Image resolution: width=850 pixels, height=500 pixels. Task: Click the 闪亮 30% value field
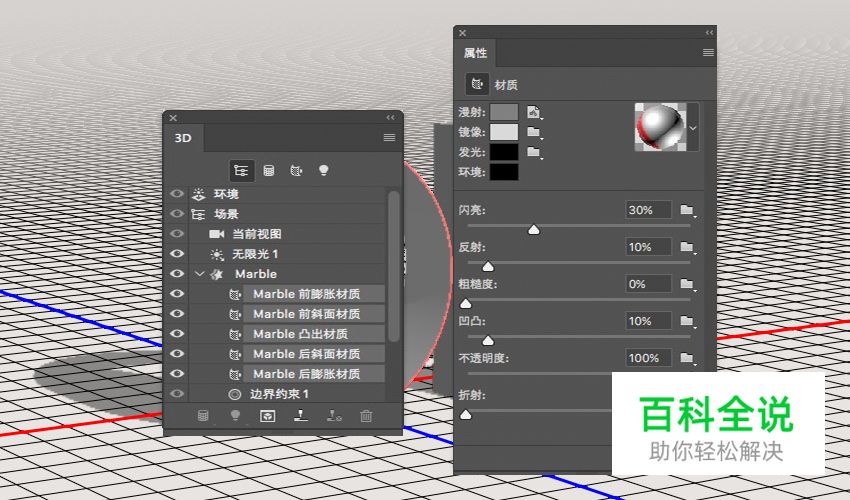648,210
